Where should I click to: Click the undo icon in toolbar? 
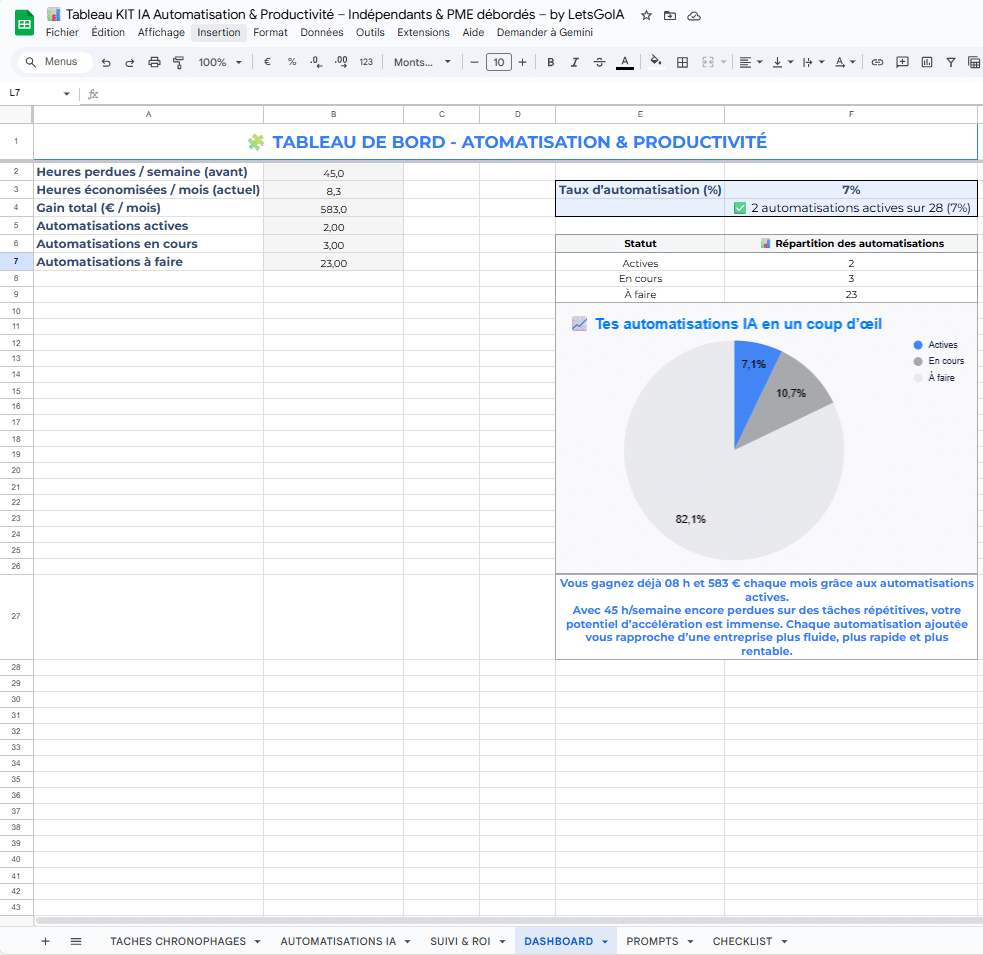[x=106, y=62]
